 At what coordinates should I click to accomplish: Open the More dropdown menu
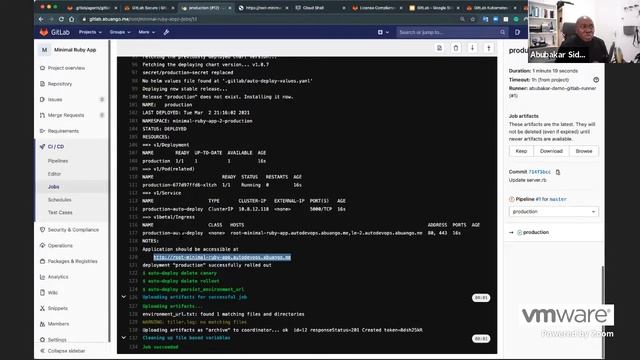147,32
